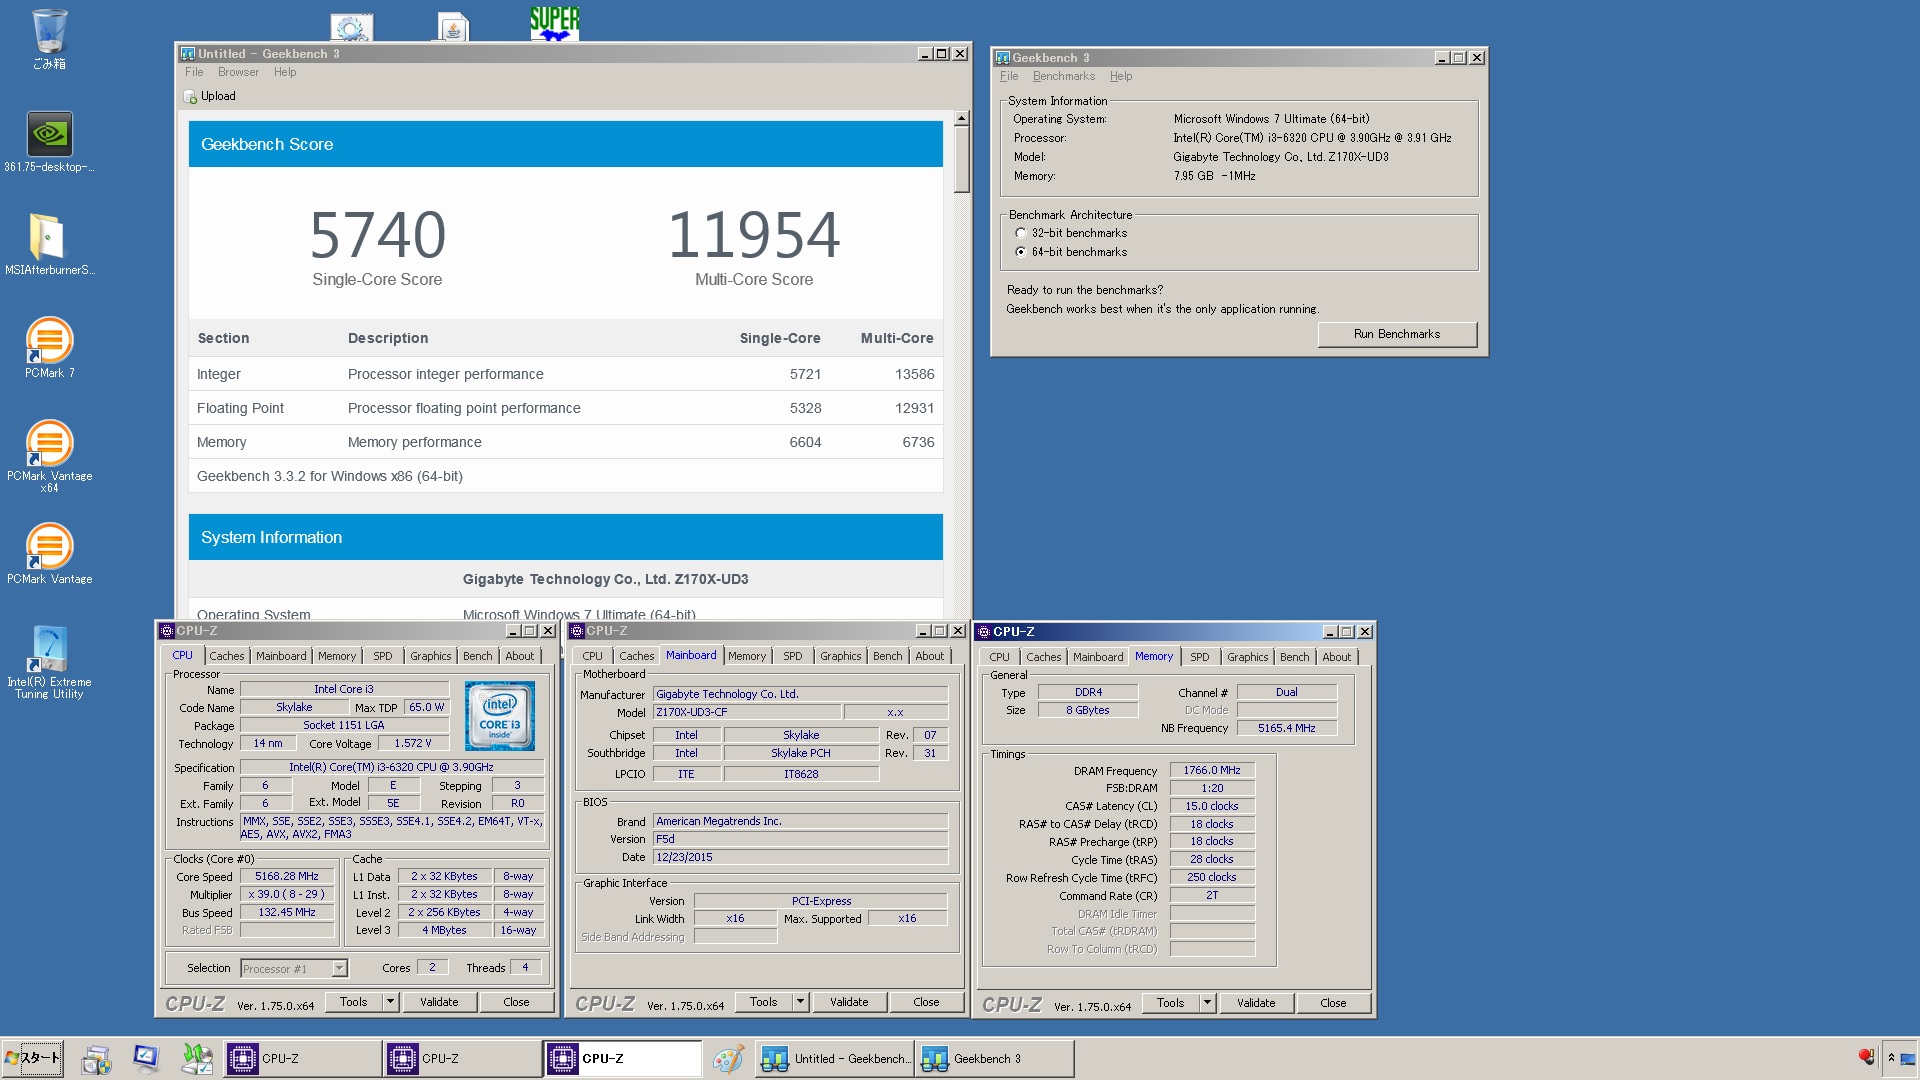1920x1080 pixels.
Task: Click the CPU-Z Memory window title icon
Action: click(984, 632)
